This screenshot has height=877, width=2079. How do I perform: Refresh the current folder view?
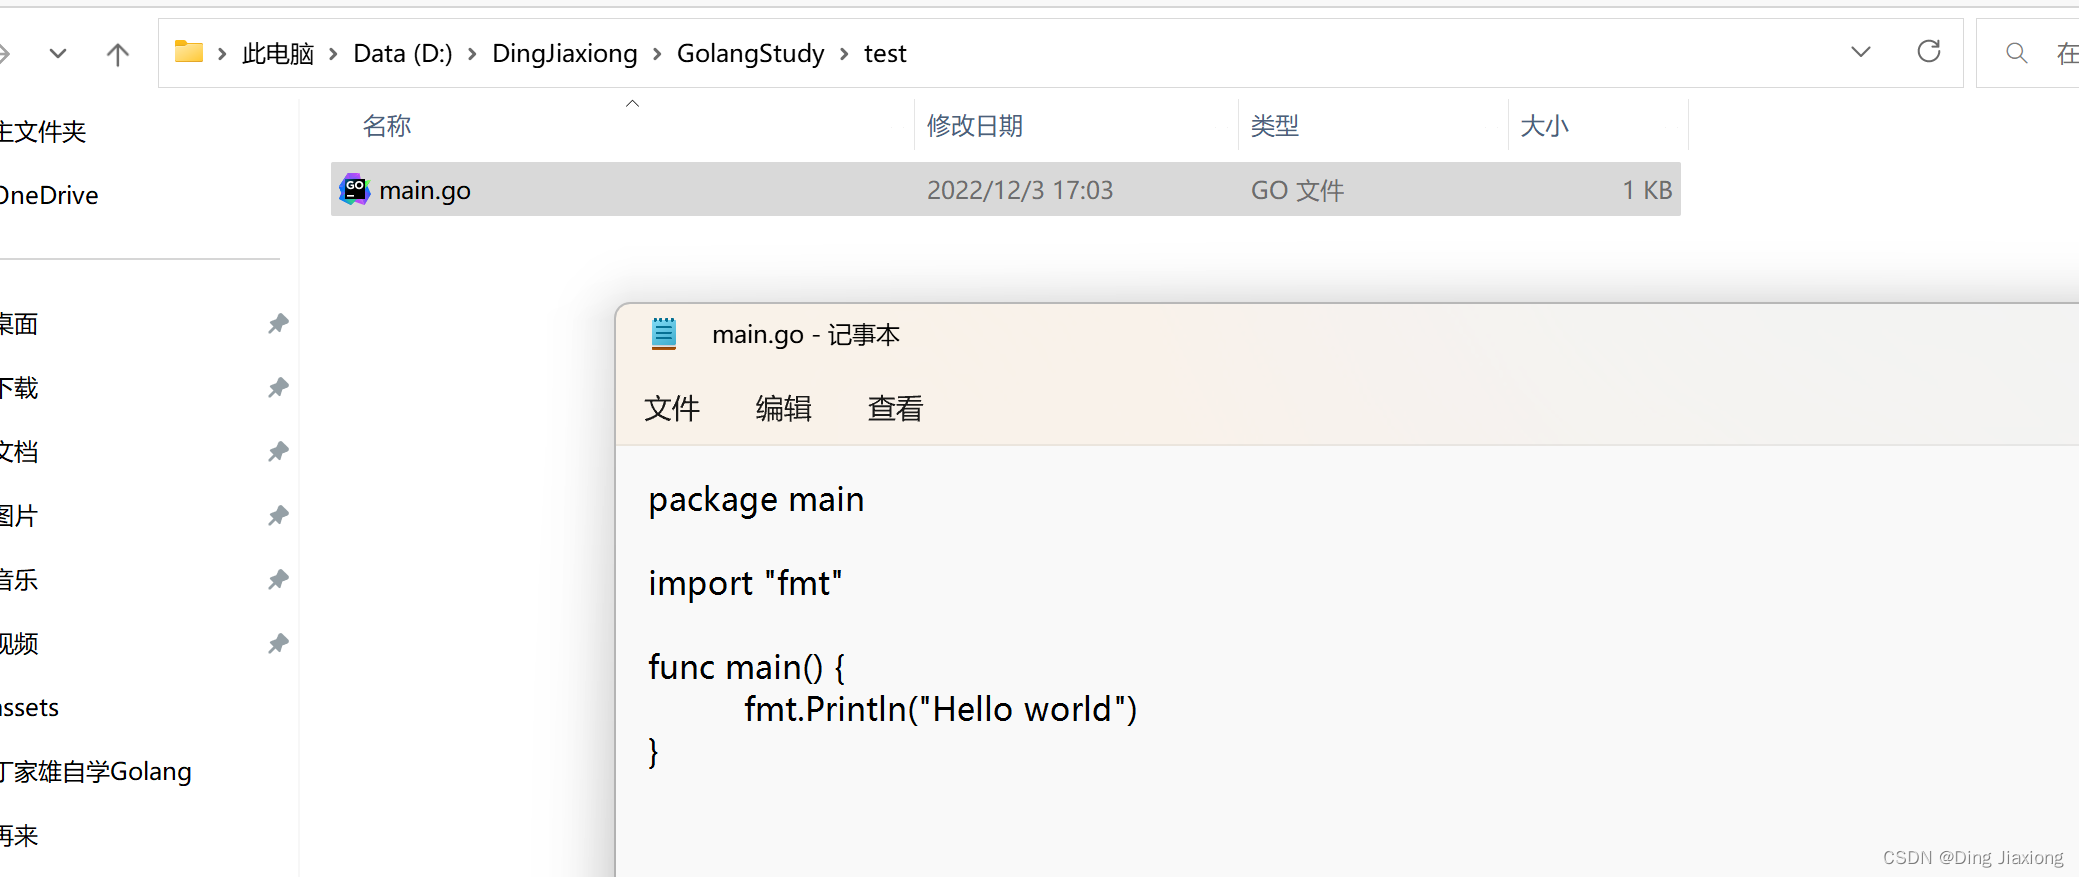1929,51
